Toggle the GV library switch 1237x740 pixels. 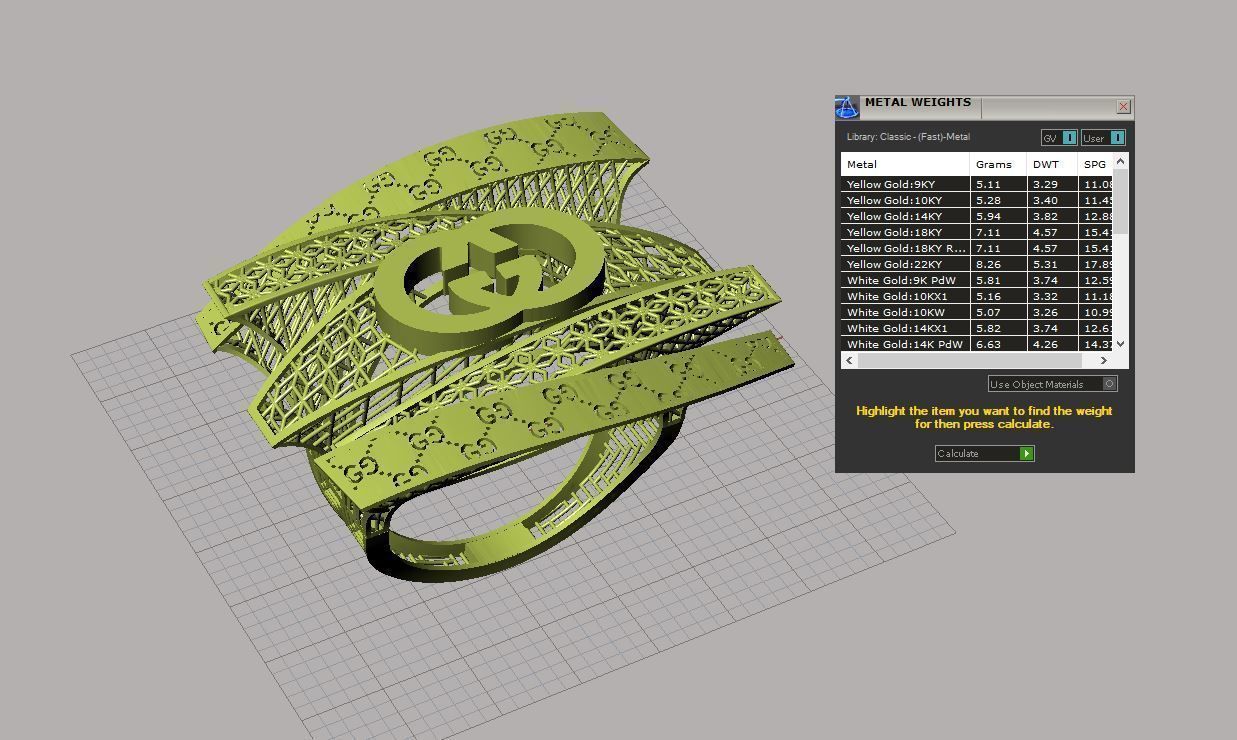[1059, 138]
